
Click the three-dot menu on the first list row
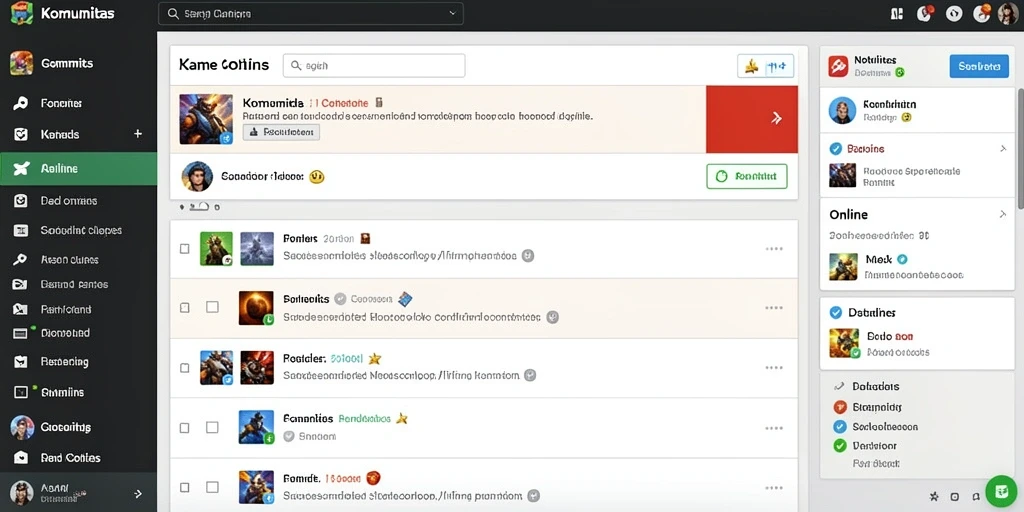click(774, 249)
